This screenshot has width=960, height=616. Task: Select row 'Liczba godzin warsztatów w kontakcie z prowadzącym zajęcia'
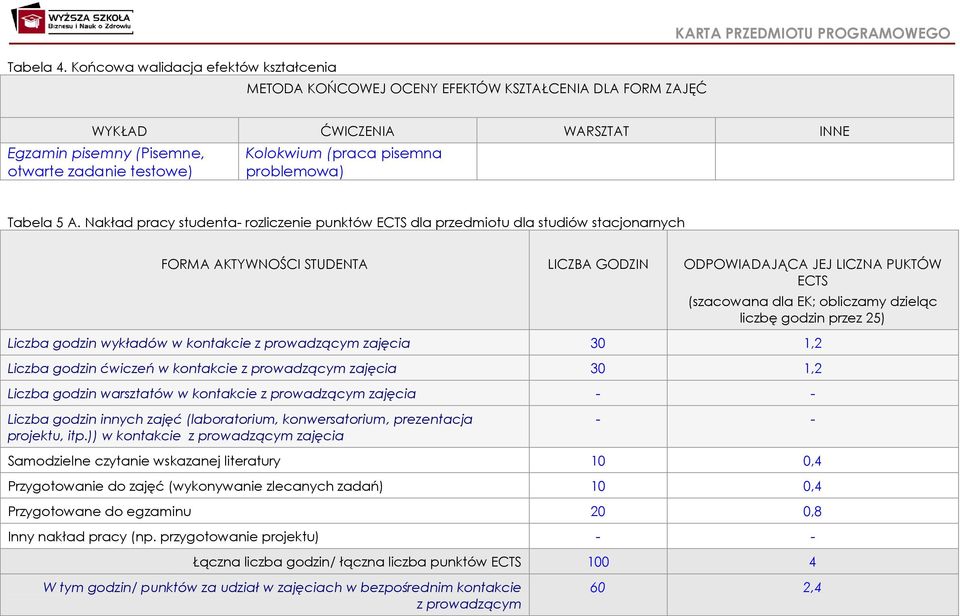click(x=479, y=393)
